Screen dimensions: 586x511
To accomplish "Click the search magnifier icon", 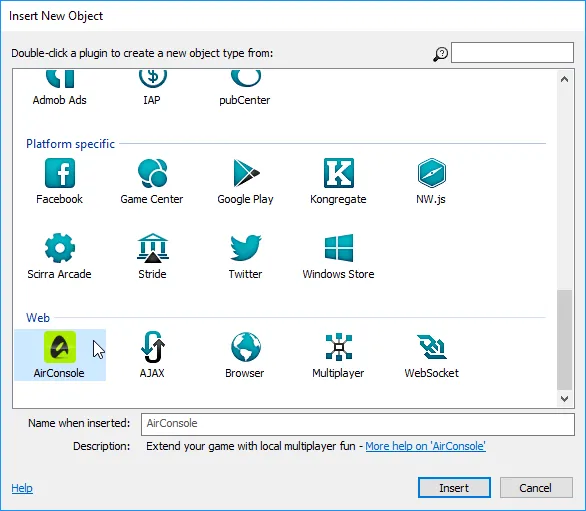I will [x=441, y=54].
